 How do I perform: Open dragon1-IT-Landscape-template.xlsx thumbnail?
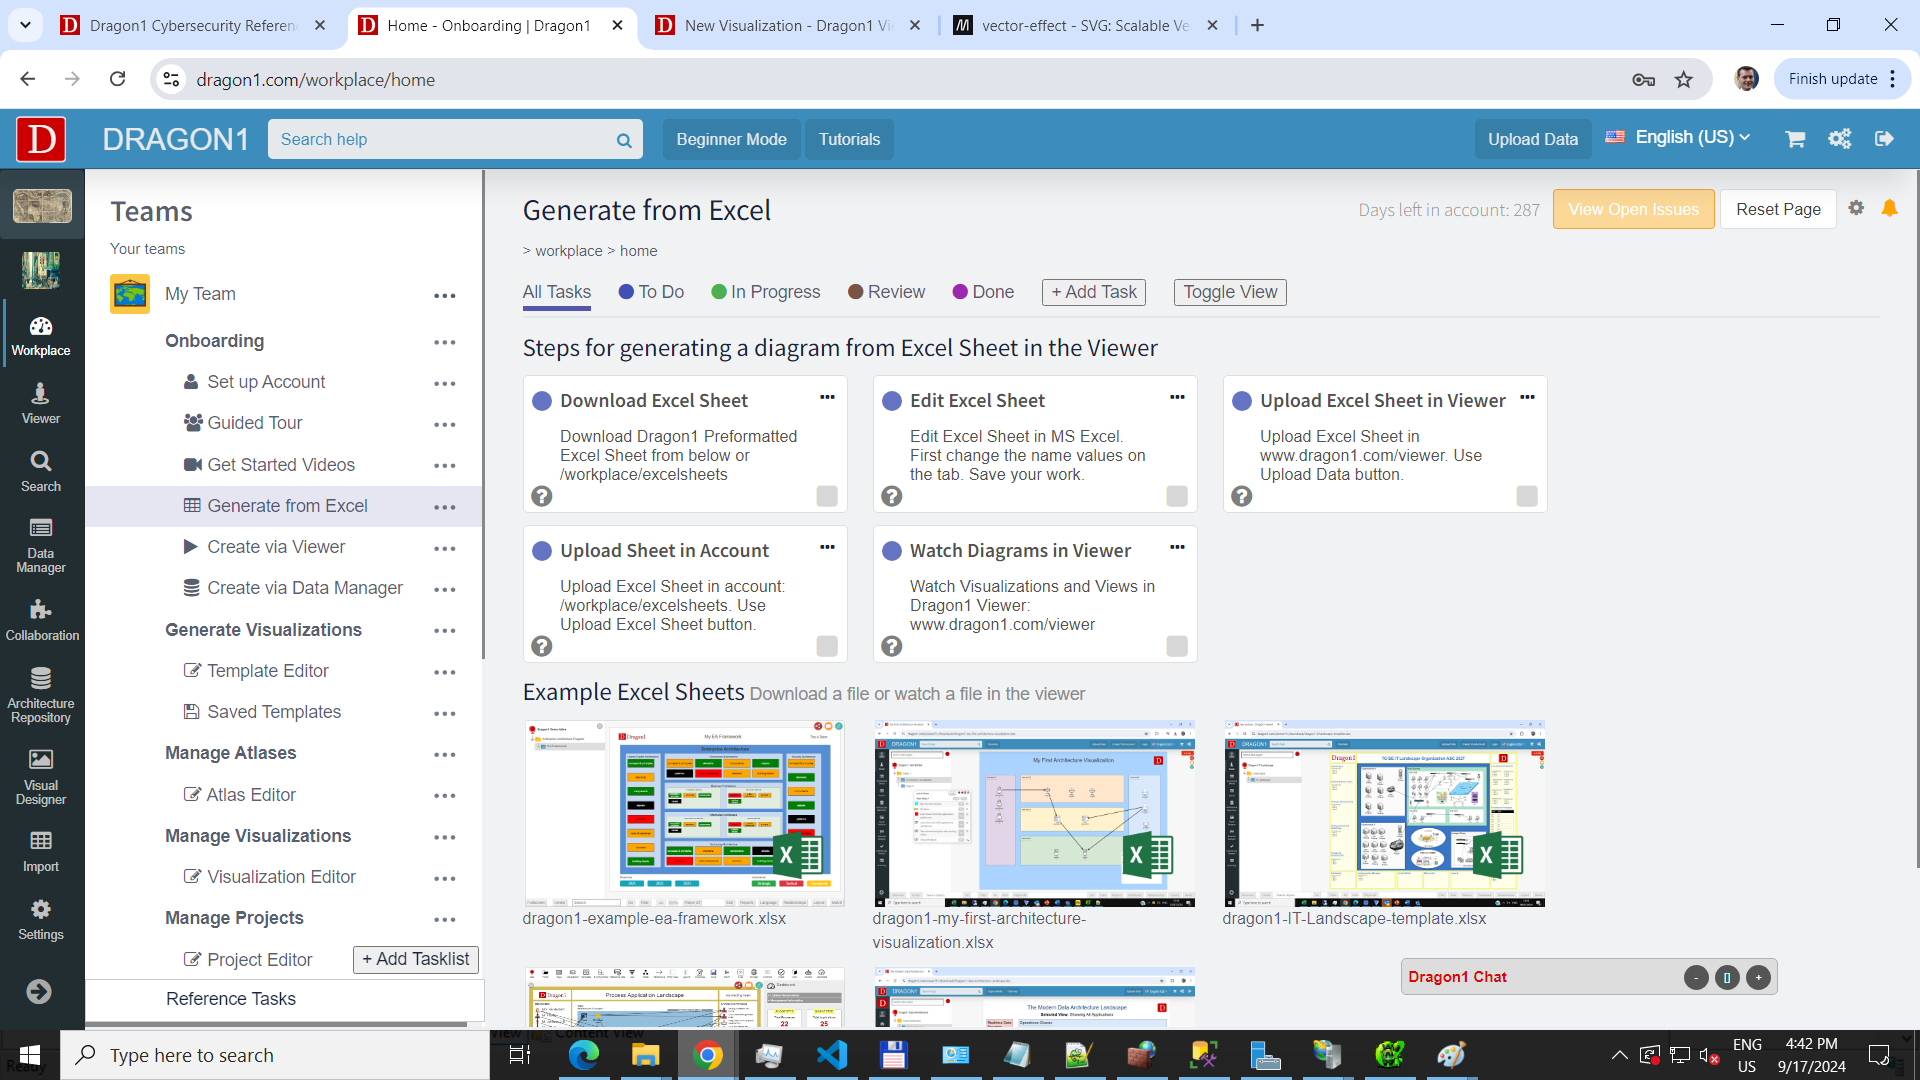[x=1384, y=813]
